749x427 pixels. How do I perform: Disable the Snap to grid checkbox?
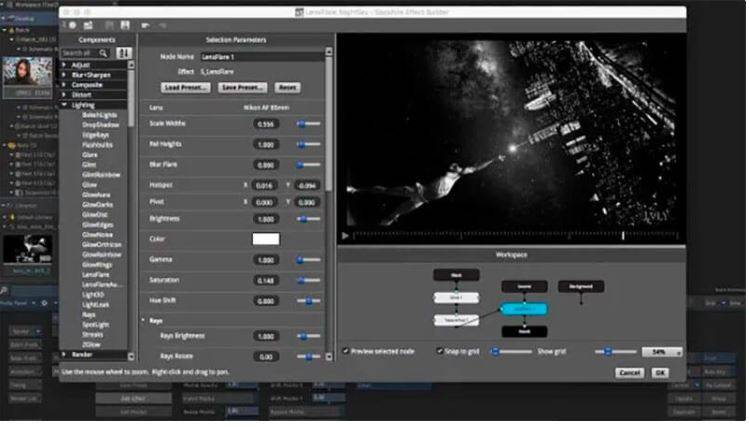[x=440, y=352]
